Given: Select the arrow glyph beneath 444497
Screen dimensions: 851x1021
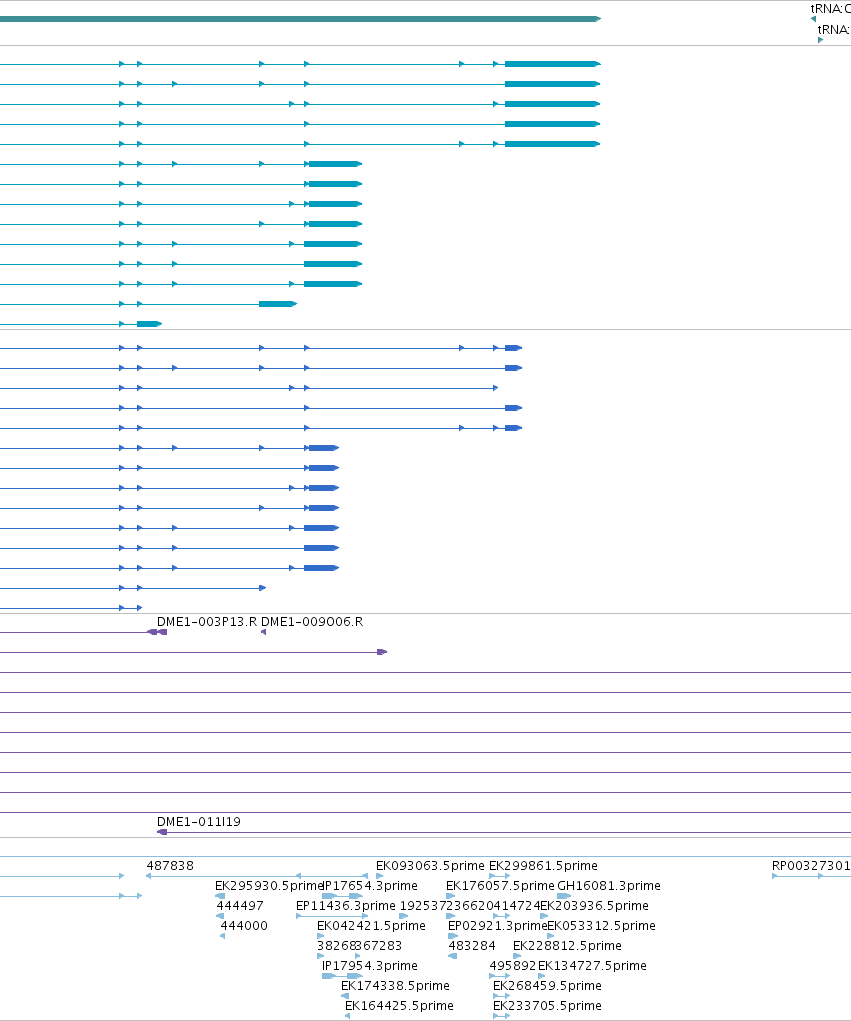Looking at the screenshot, I should 220,916.
